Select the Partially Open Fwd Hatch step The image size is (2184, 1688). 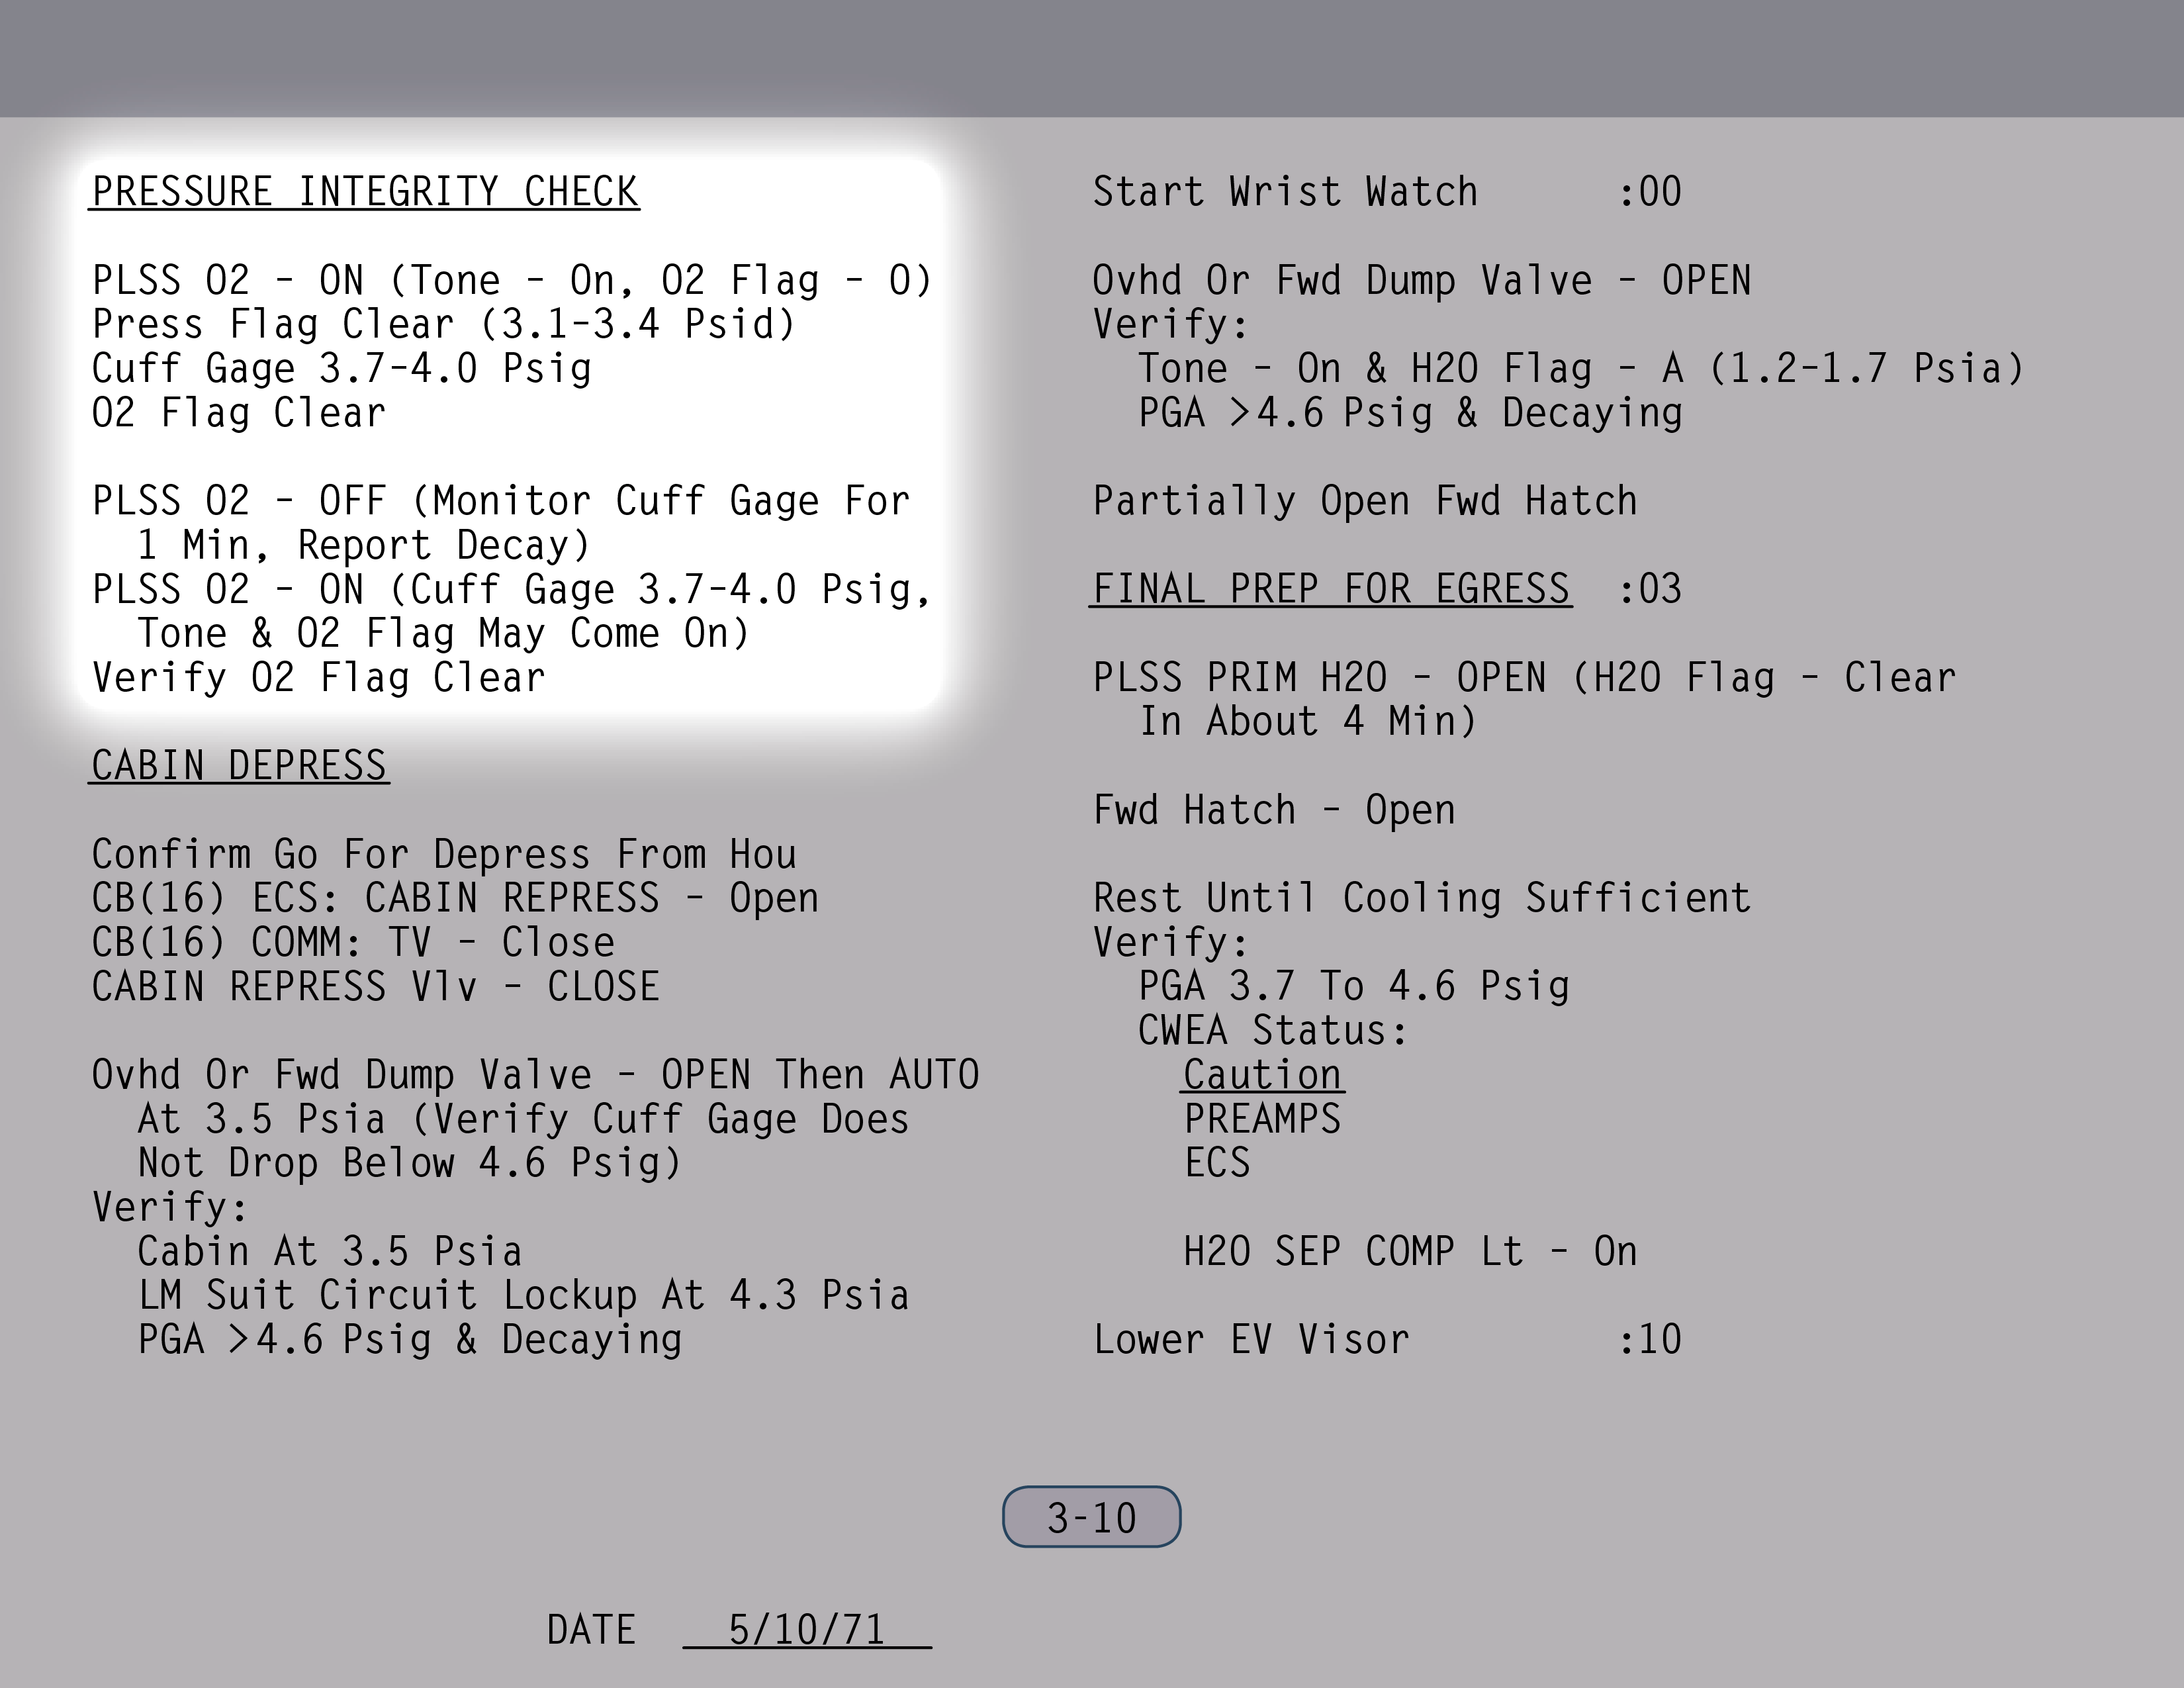pyautogui.click(x=1365, y=501)
